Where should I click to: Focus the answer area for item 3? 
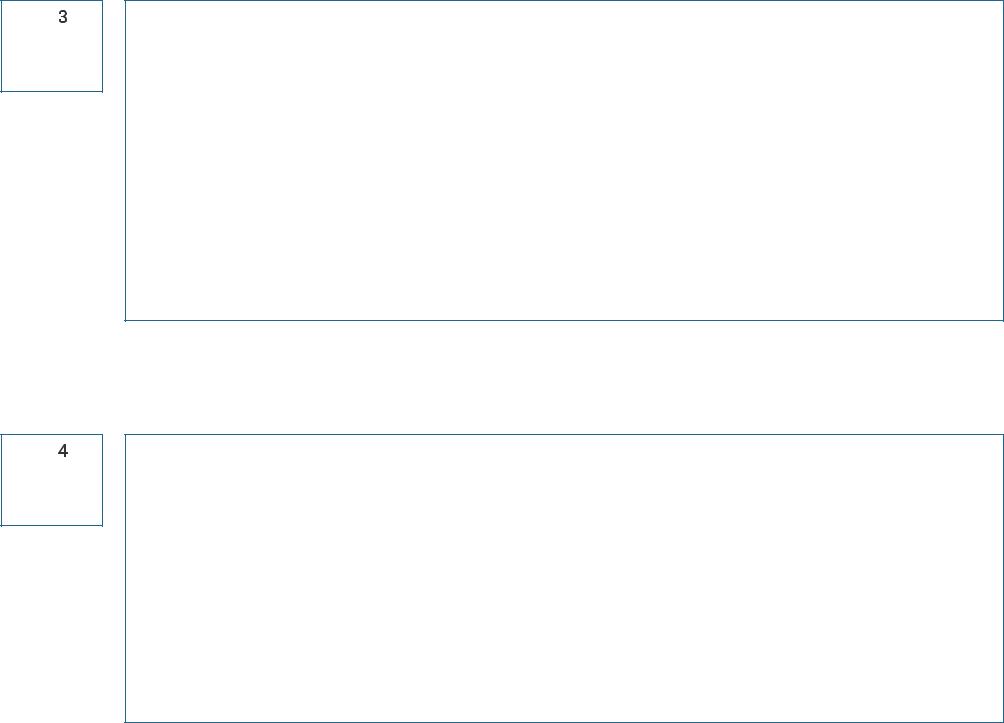[x=564, y=160]
